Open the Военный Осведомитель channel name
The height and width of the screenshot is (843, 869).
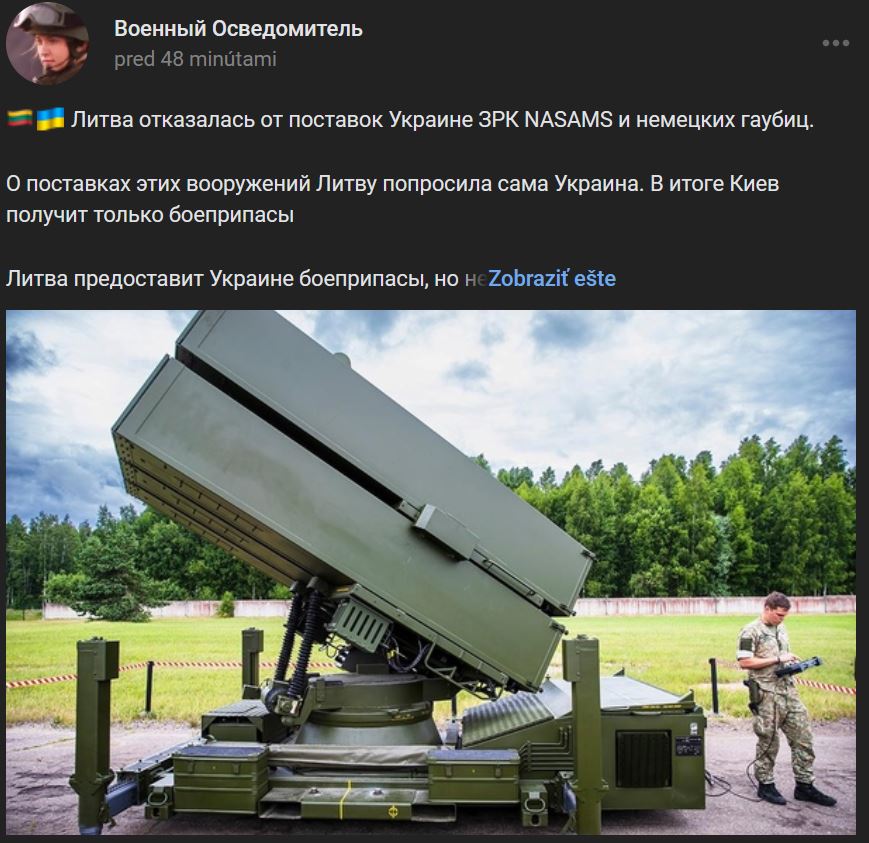click(238, 29)
